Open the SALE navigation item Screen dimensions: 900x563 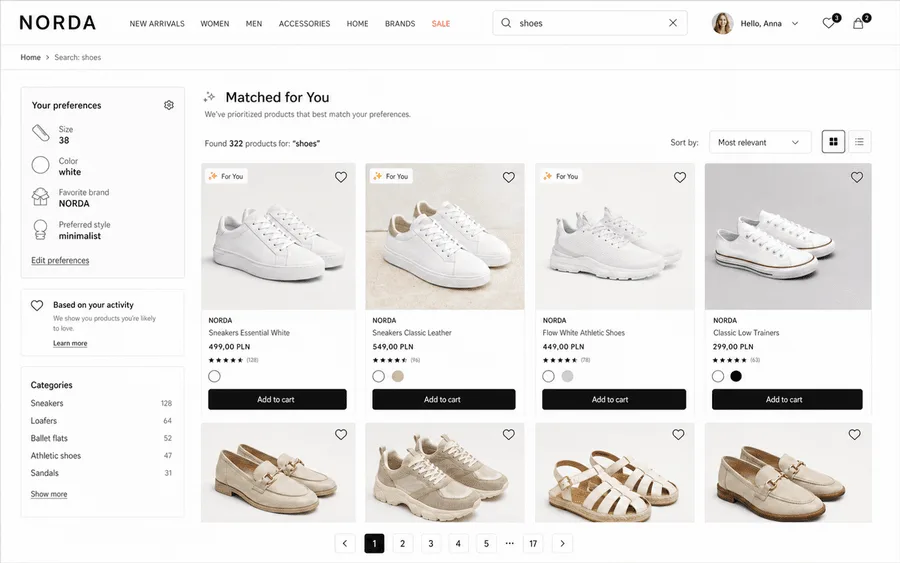[x=441, y=24]
